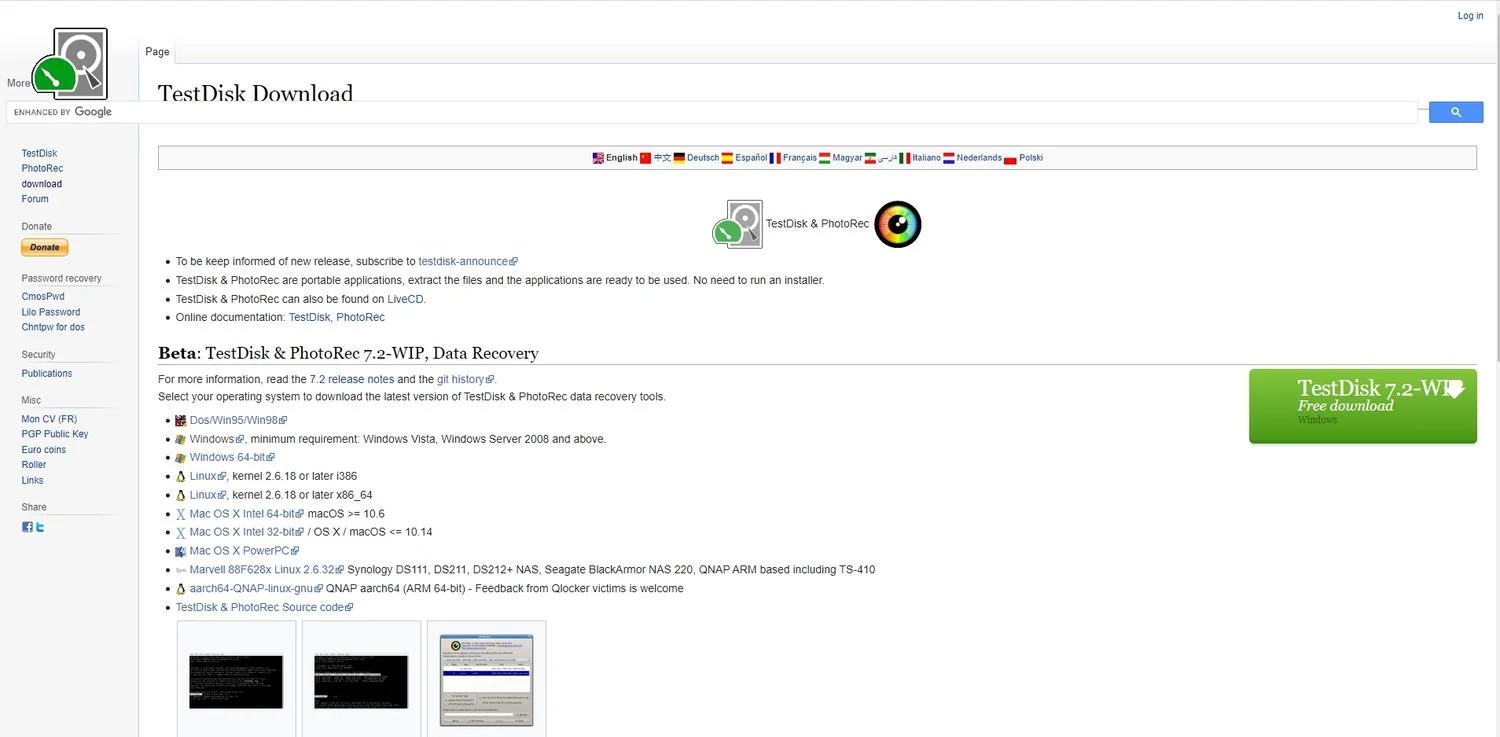1500x737 pixels.
Task: Open PhotoRec in the sidebar
Action: (42, 169)
